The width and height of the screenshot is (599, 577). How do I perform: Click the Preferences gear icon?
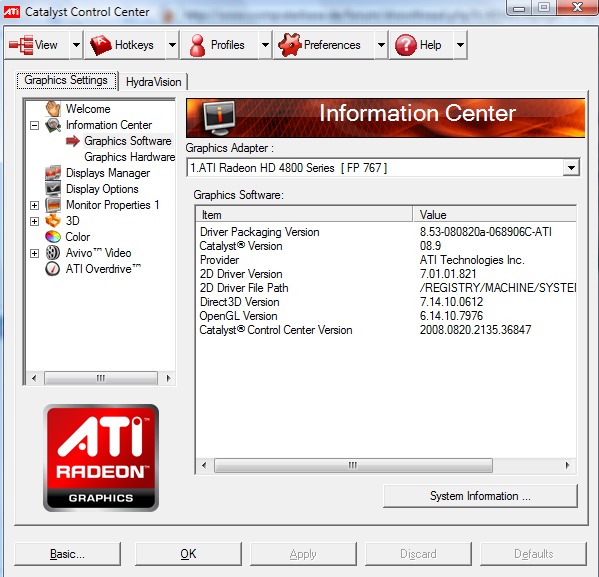click(290, 45)
